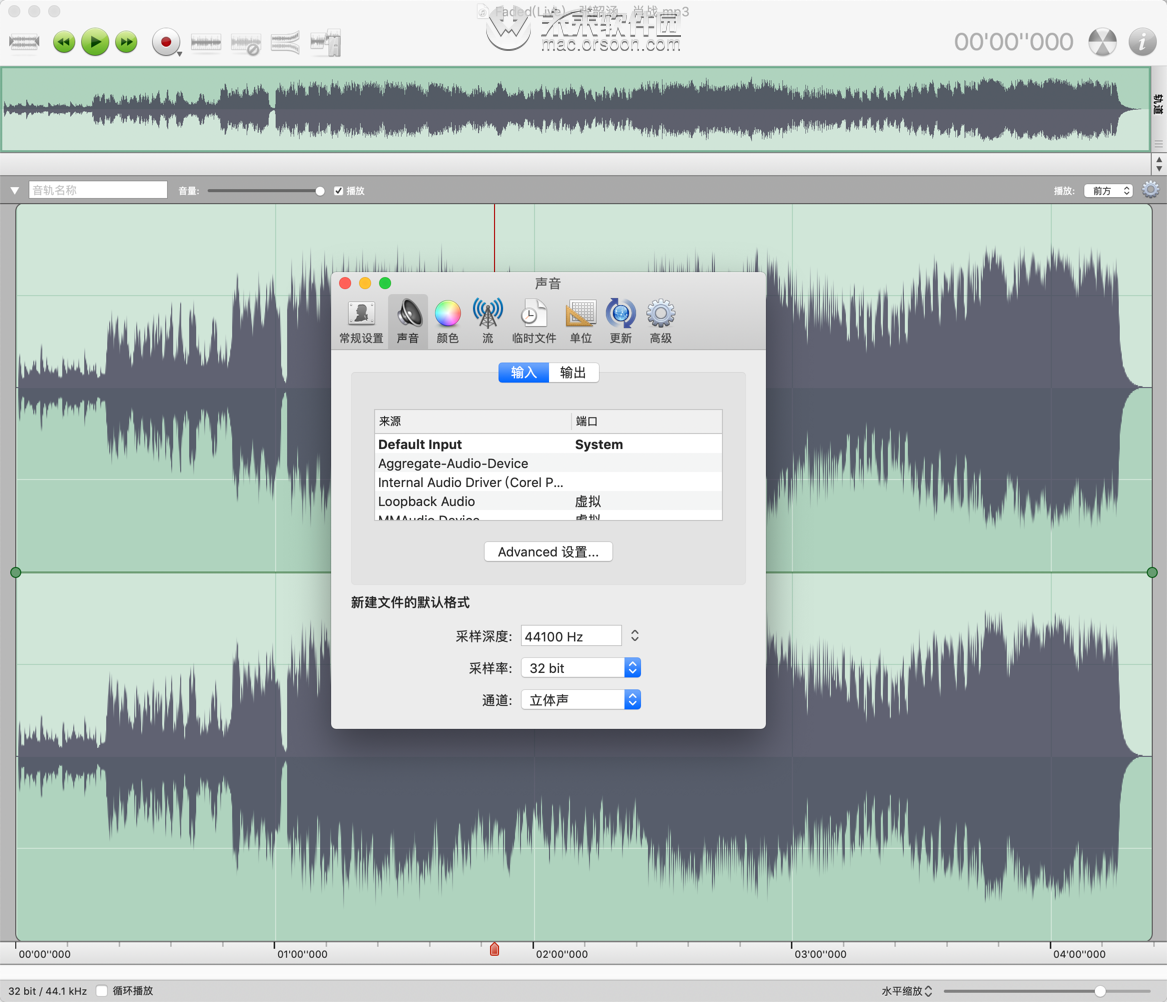This screenshot has width=1167, height=1002.
Task: Click the Advanced 设置 button
Action: 548,551
